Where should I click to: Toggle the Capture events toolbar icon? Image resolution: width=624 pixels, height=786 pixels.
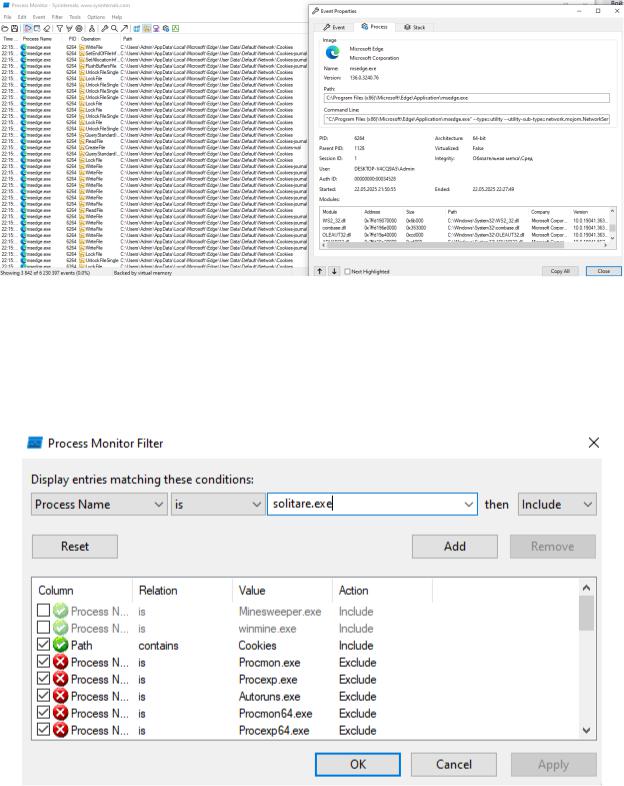click(x=27, y=29)
